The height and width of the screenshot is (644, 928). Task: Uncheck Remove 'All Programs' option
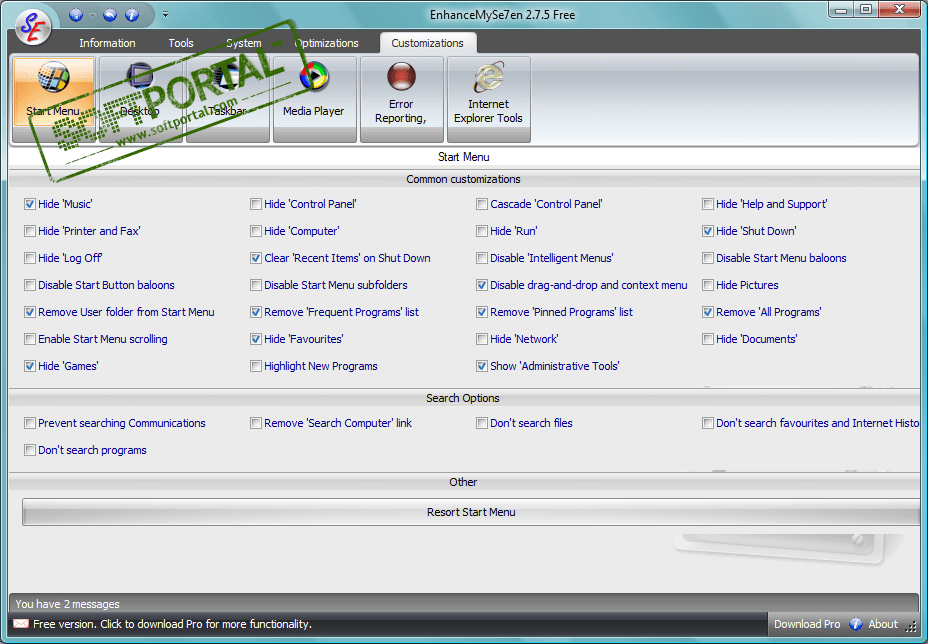[x=708, y=312]
